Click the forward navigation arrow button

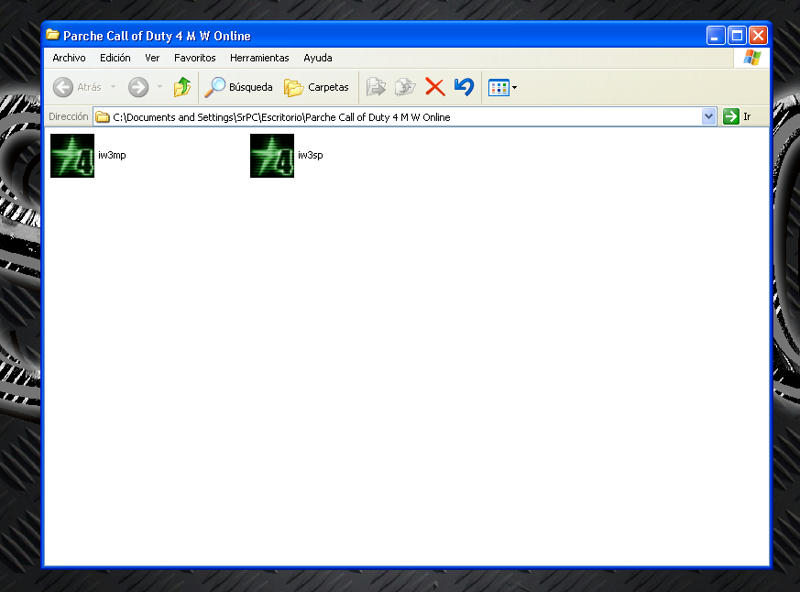138,87
